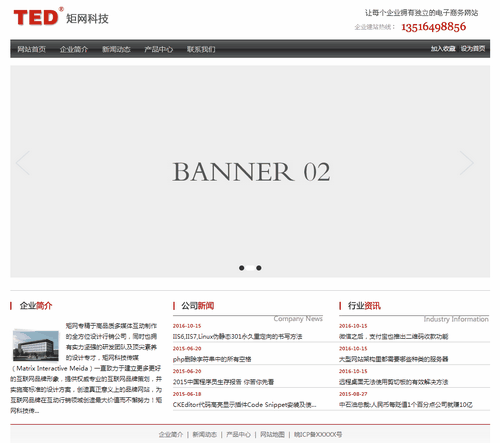The image size is (500, 443).
Task: Open 产品中心 in the navigation bar
Action: (x=158, y=49)
